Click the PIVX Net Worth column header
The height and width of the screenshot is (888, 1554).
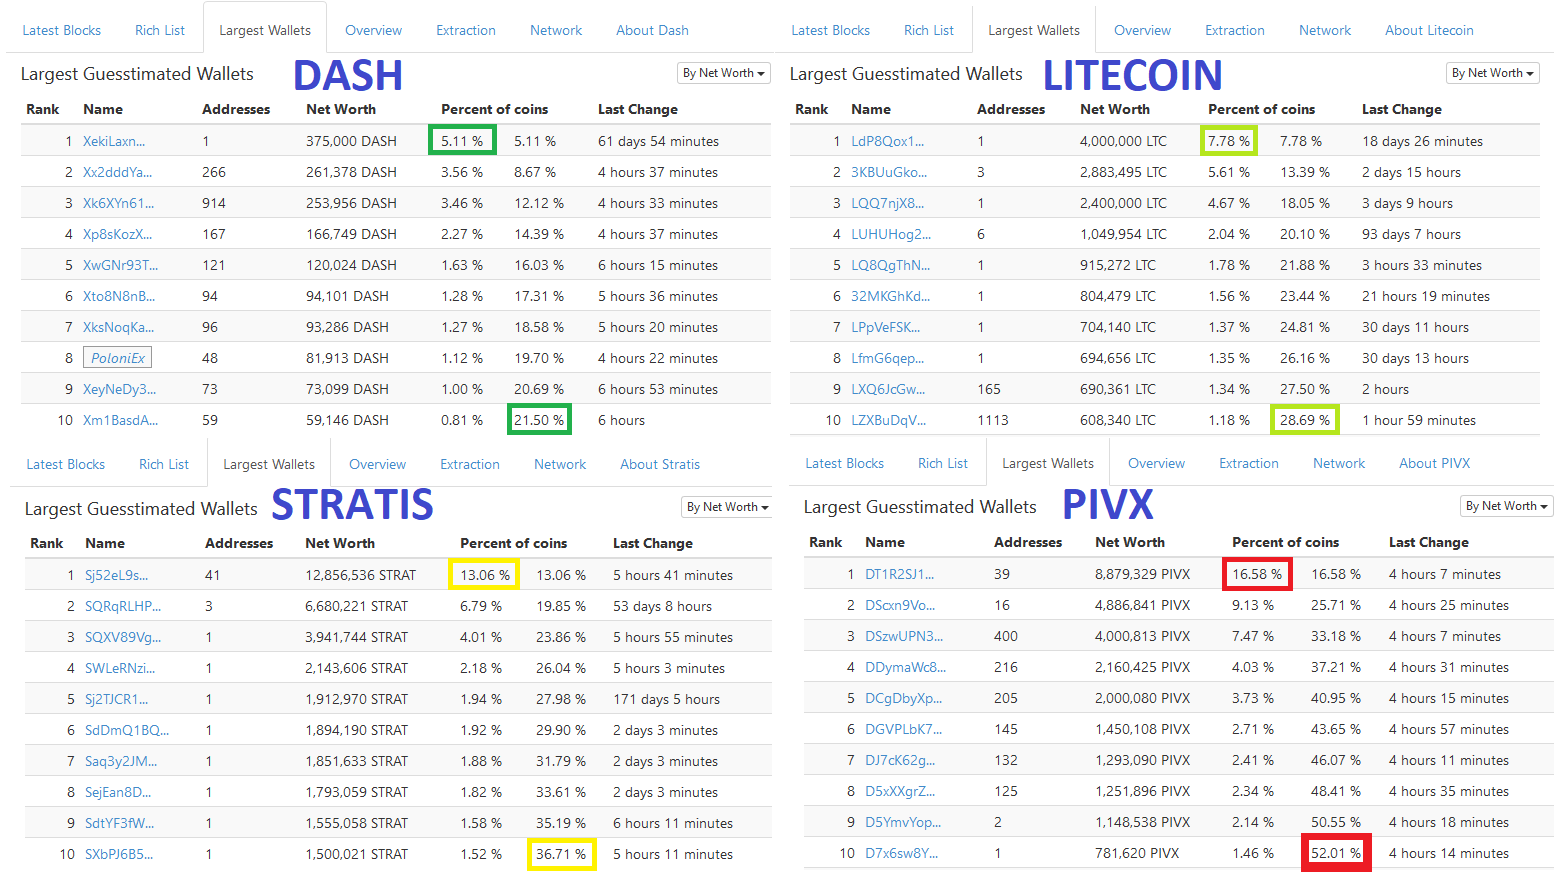pyautogui.click(x=1130, y=542)
